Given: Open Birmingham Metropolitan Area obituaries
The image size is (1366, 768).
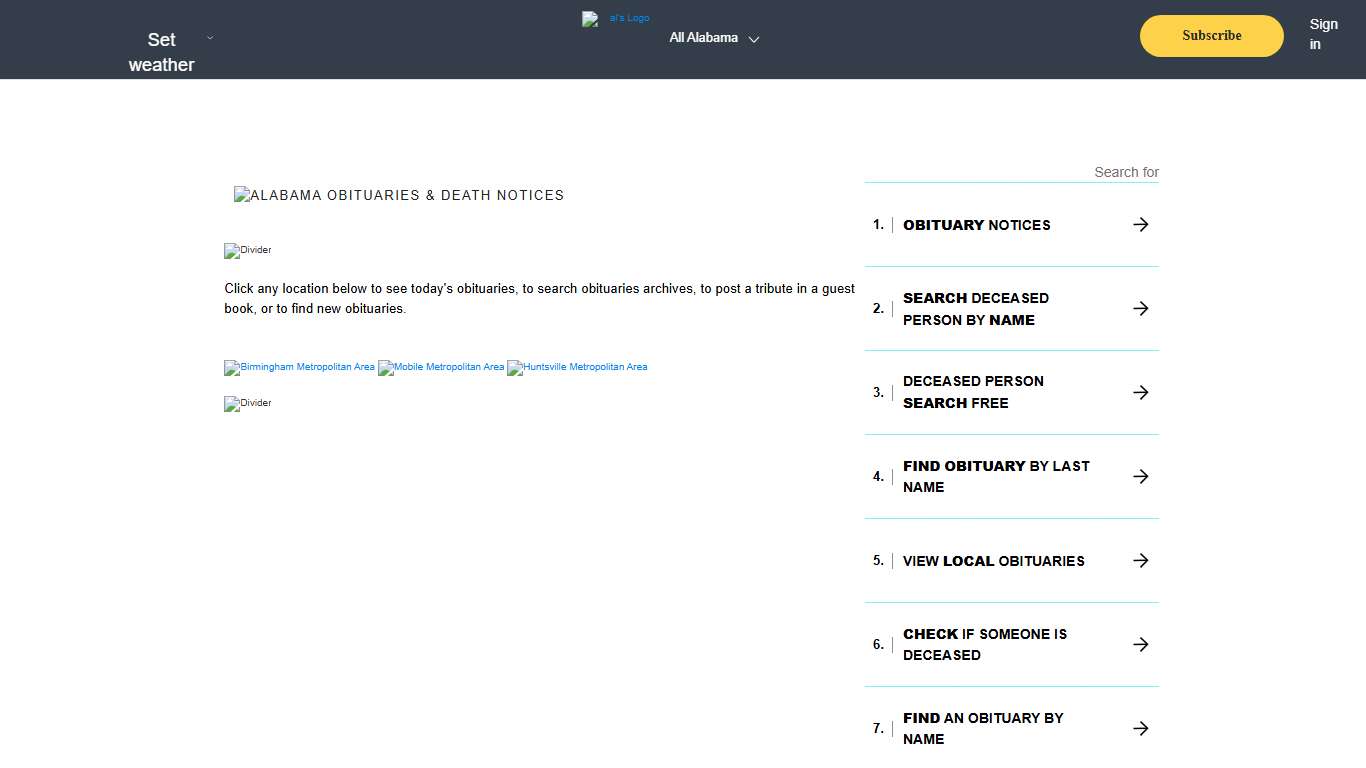Looking at the screenshot, I should [299, 367].
